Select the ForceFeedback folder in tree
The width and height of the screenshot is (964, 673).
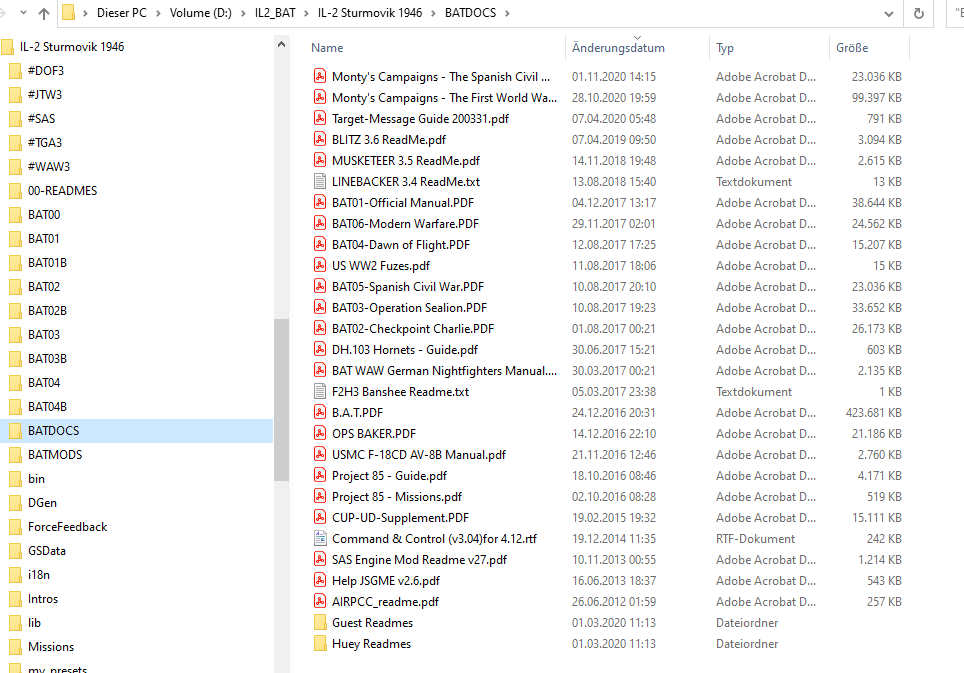click(x=68, y=527)
